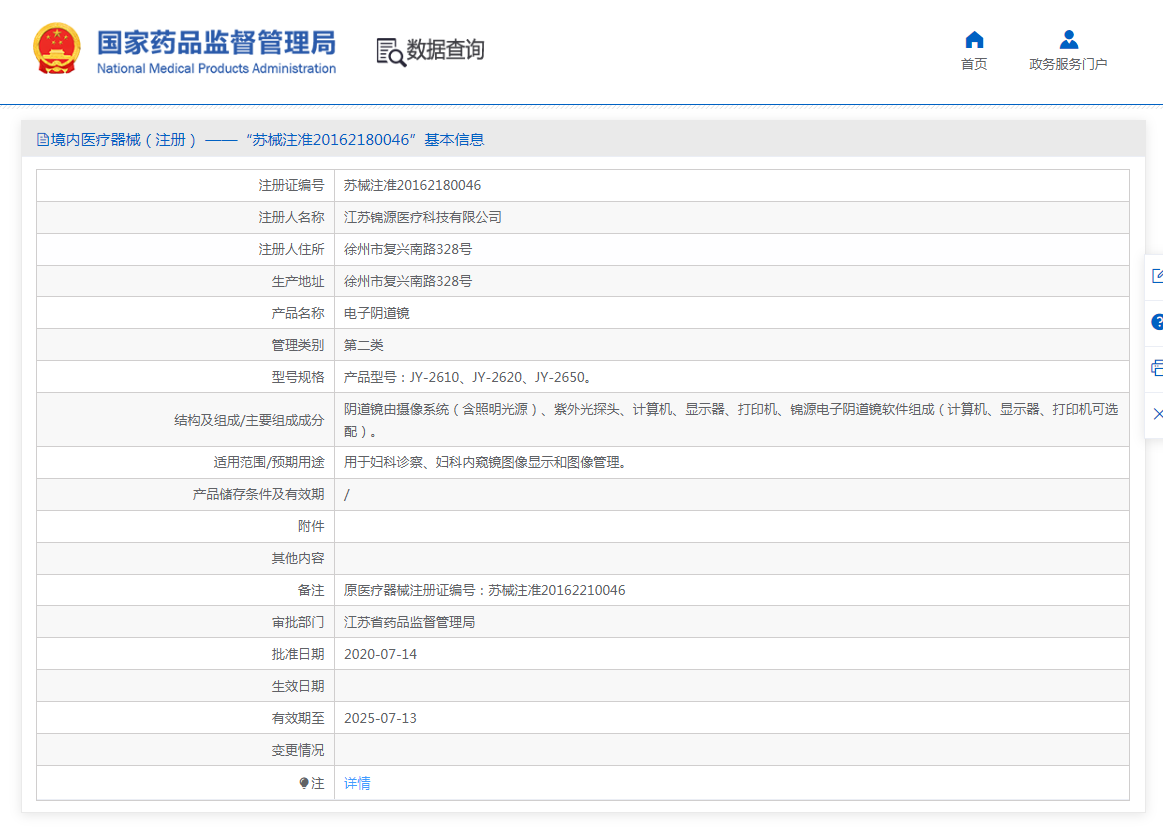Click the document icon before 境内医疗器械 heading
The image size is (1163, 827).
(43, 140)
